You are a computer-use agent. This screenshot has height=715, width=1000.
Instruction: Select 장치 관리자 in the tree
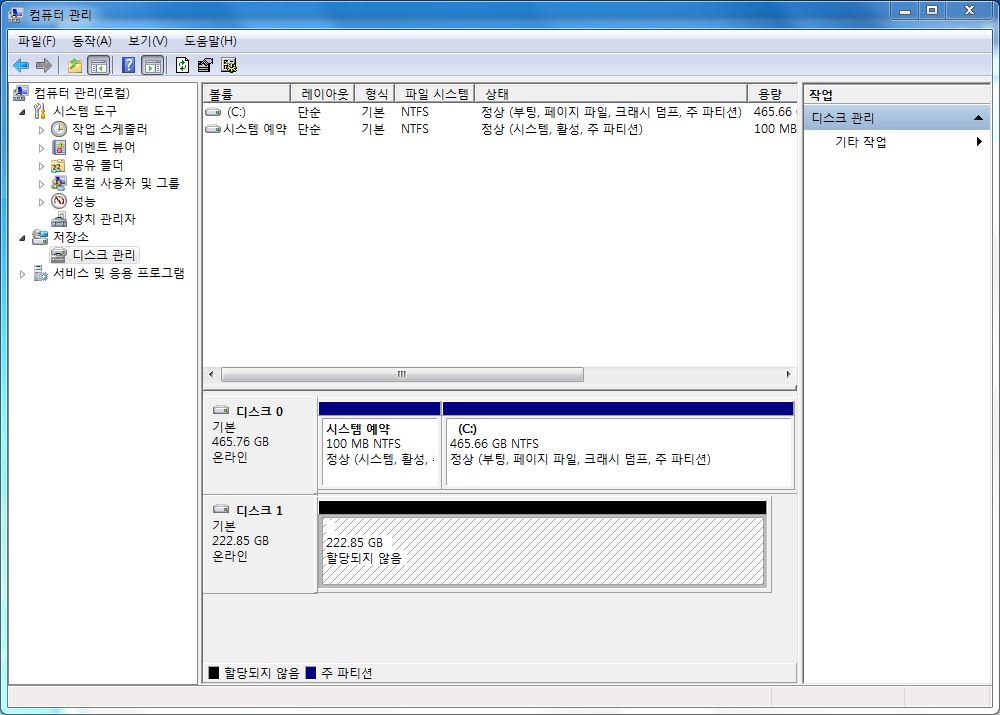(x=103, y=219)
